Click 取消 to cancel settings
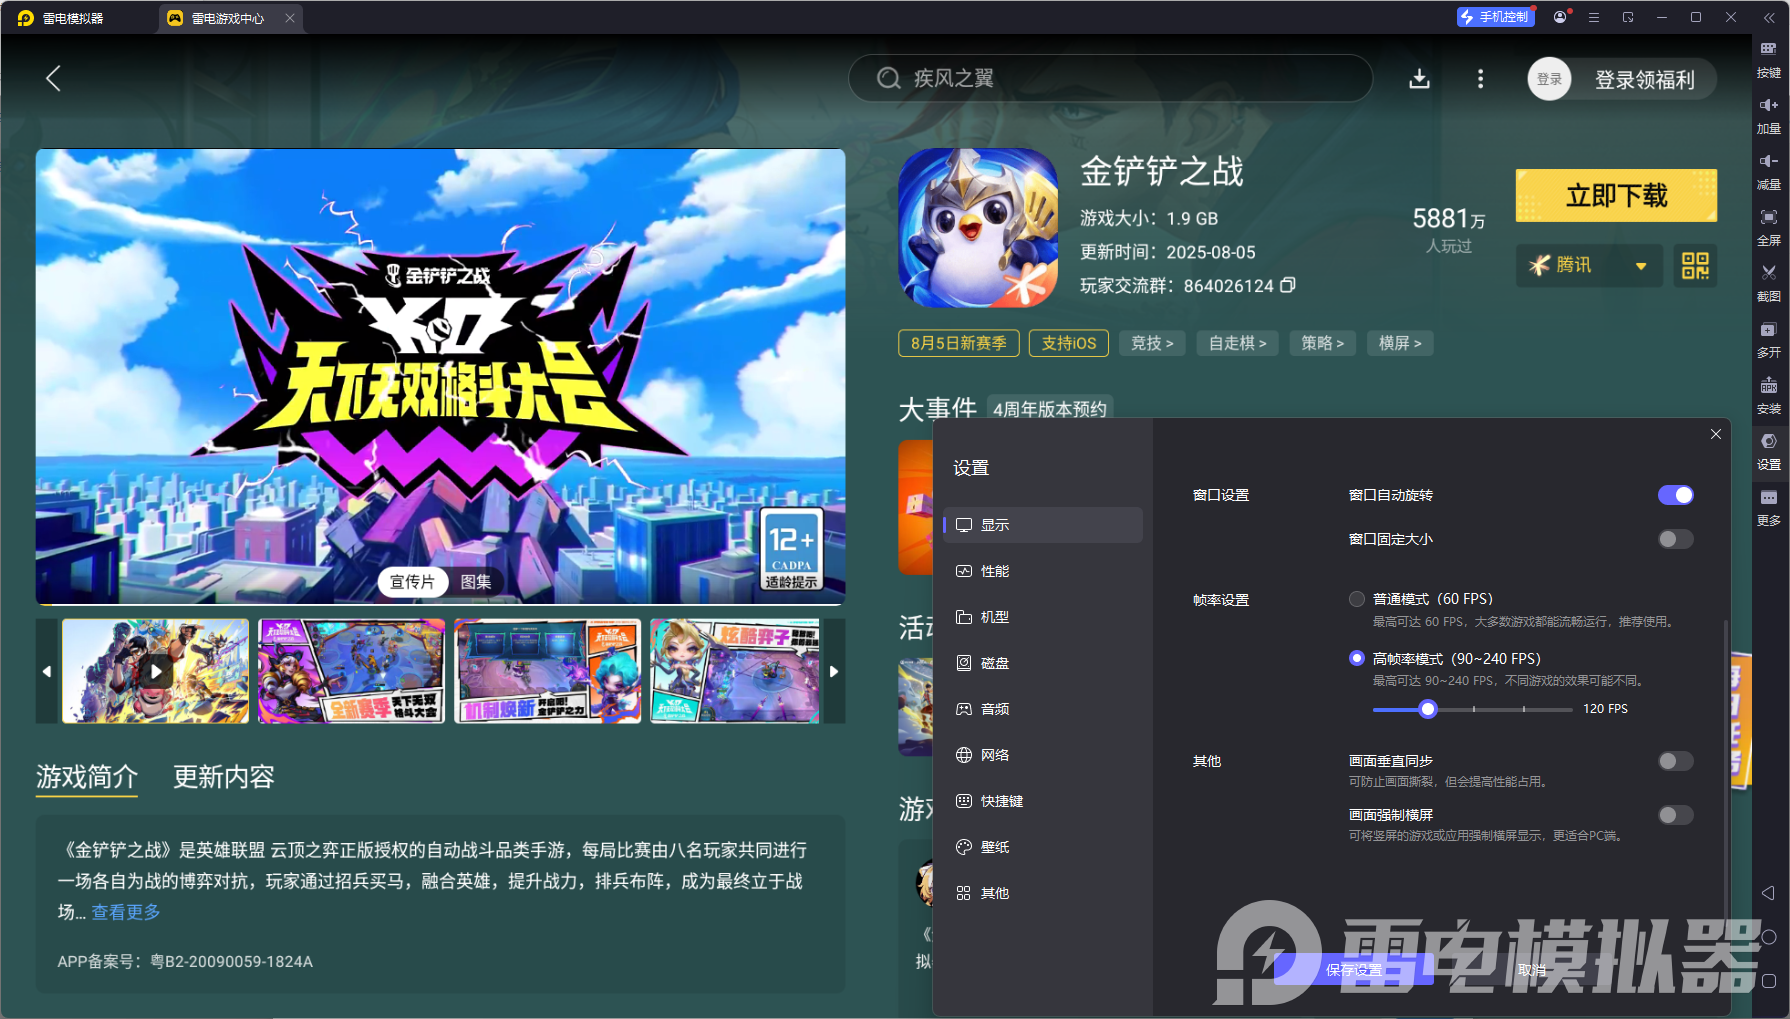 (1532, 970)
